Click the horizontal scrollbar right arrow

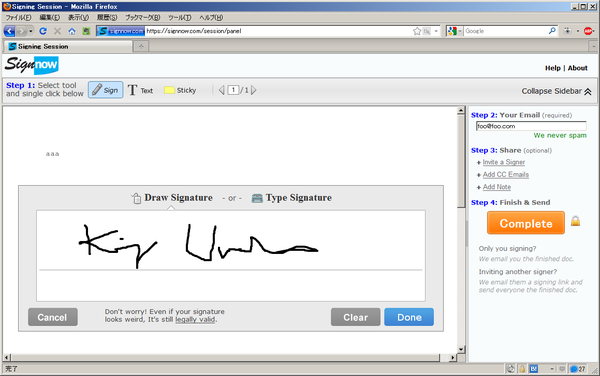(x=453, y=358)
